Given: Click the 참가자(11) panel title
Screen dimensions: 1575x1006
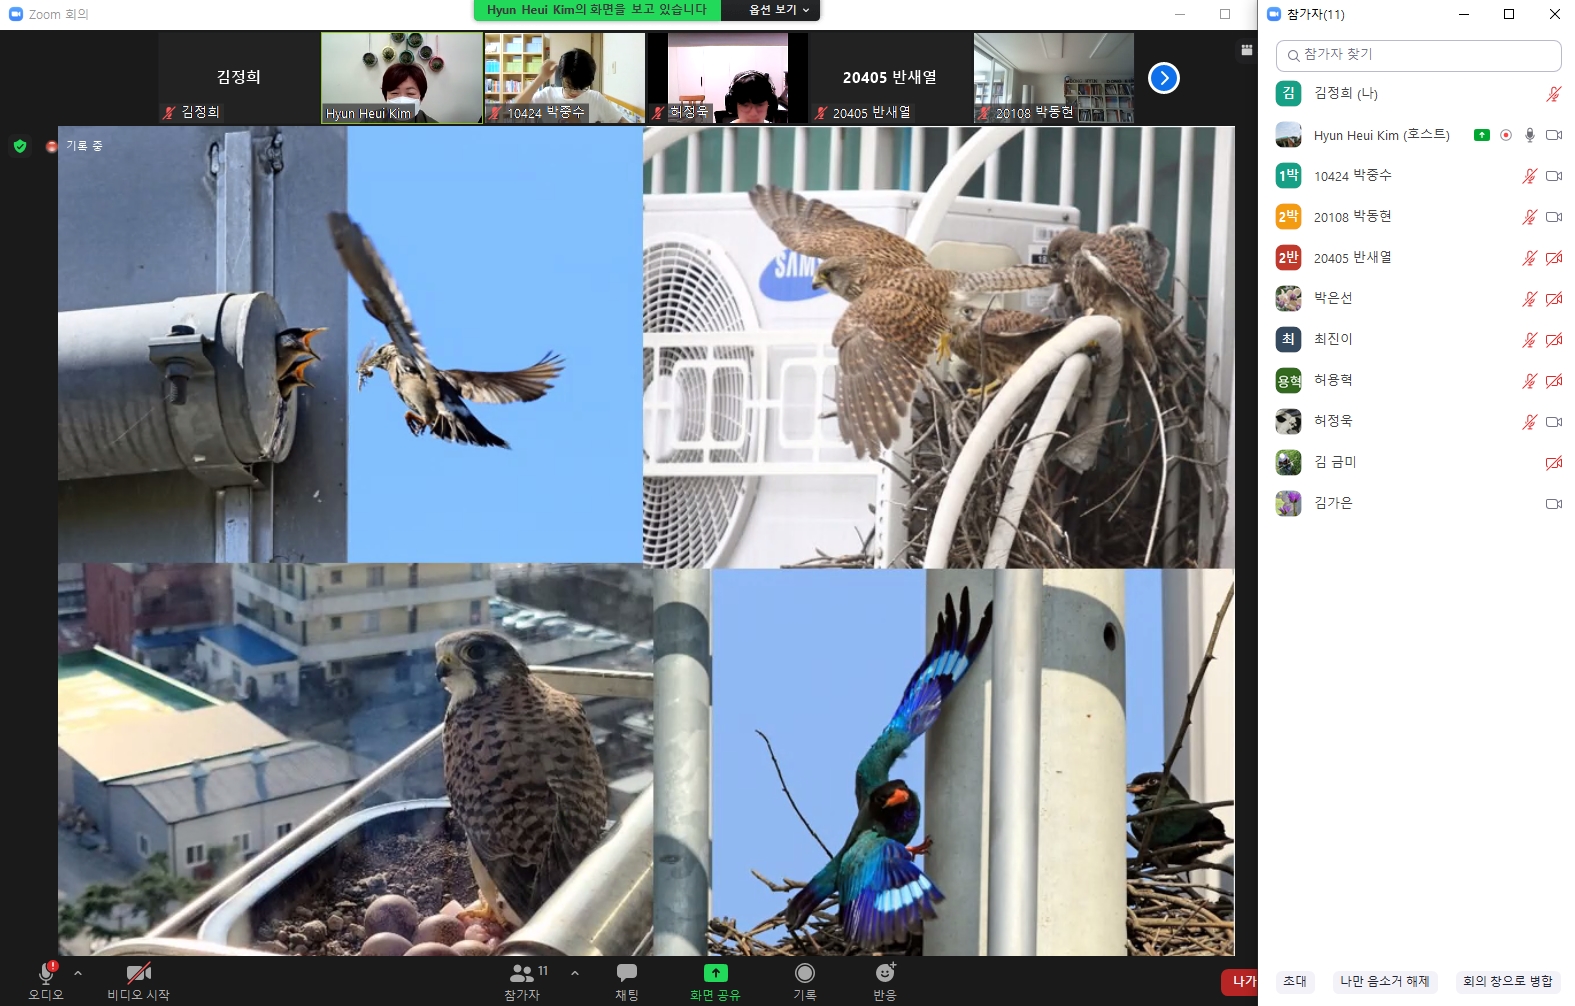Looking at the screenshot, I should pyautogui.click(x=1316, y=14).
